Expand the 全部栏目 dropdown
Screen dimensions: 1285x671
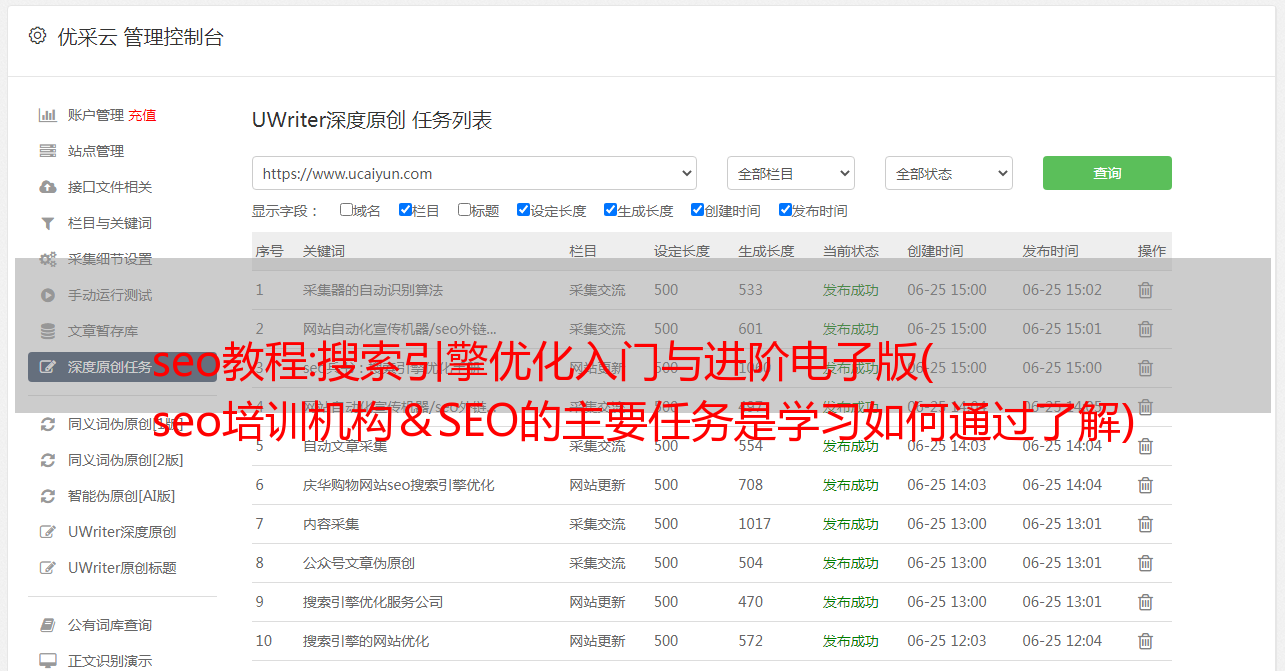[x=790, y=173]
